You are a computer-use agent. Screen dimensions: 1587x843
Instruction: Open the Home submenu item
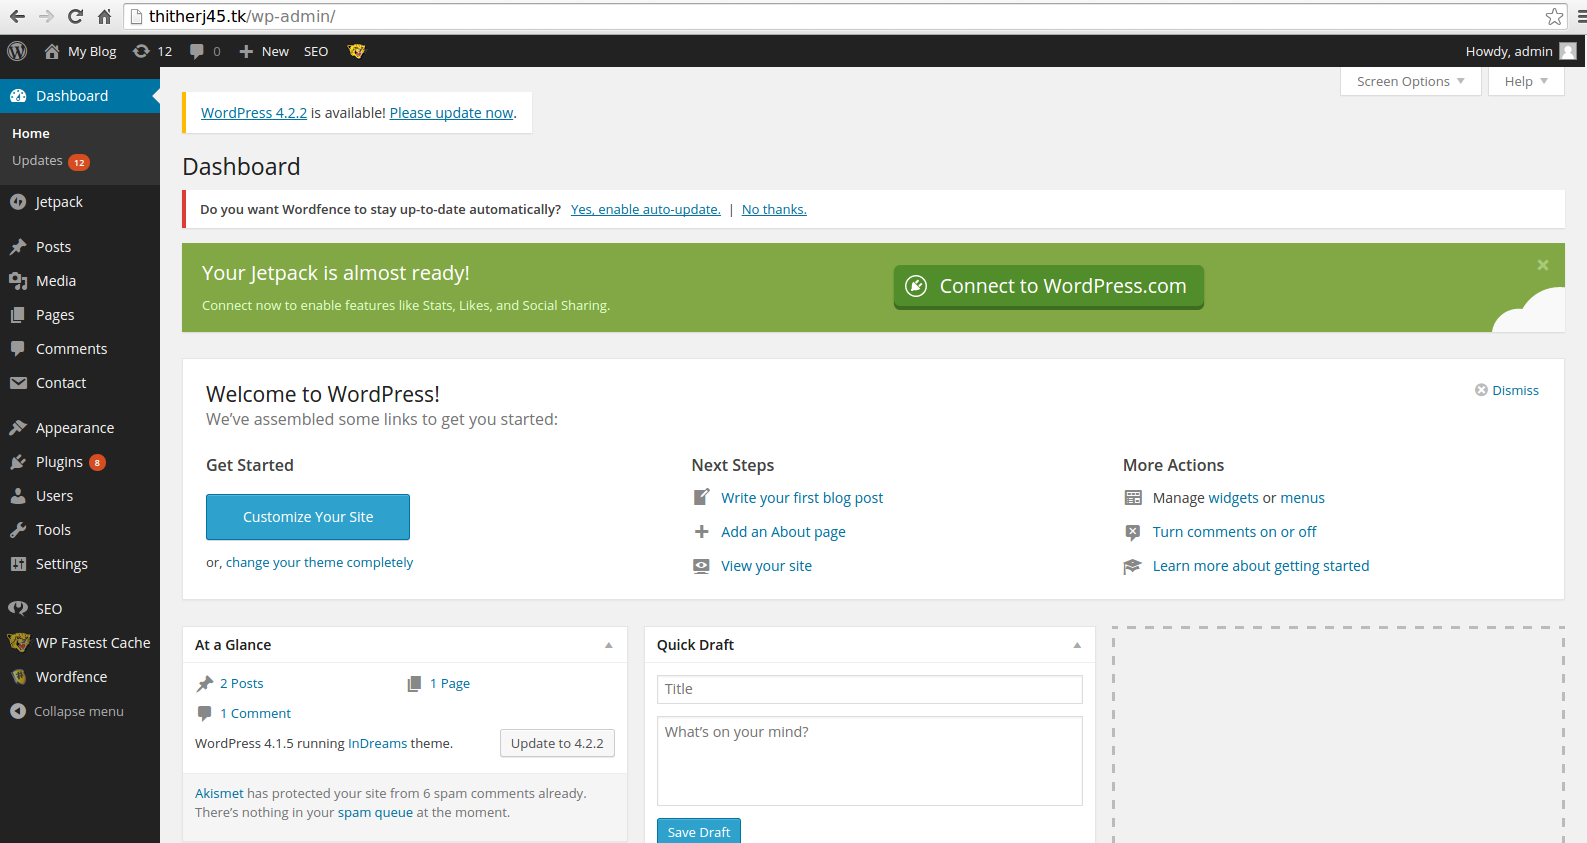[31, 133]
